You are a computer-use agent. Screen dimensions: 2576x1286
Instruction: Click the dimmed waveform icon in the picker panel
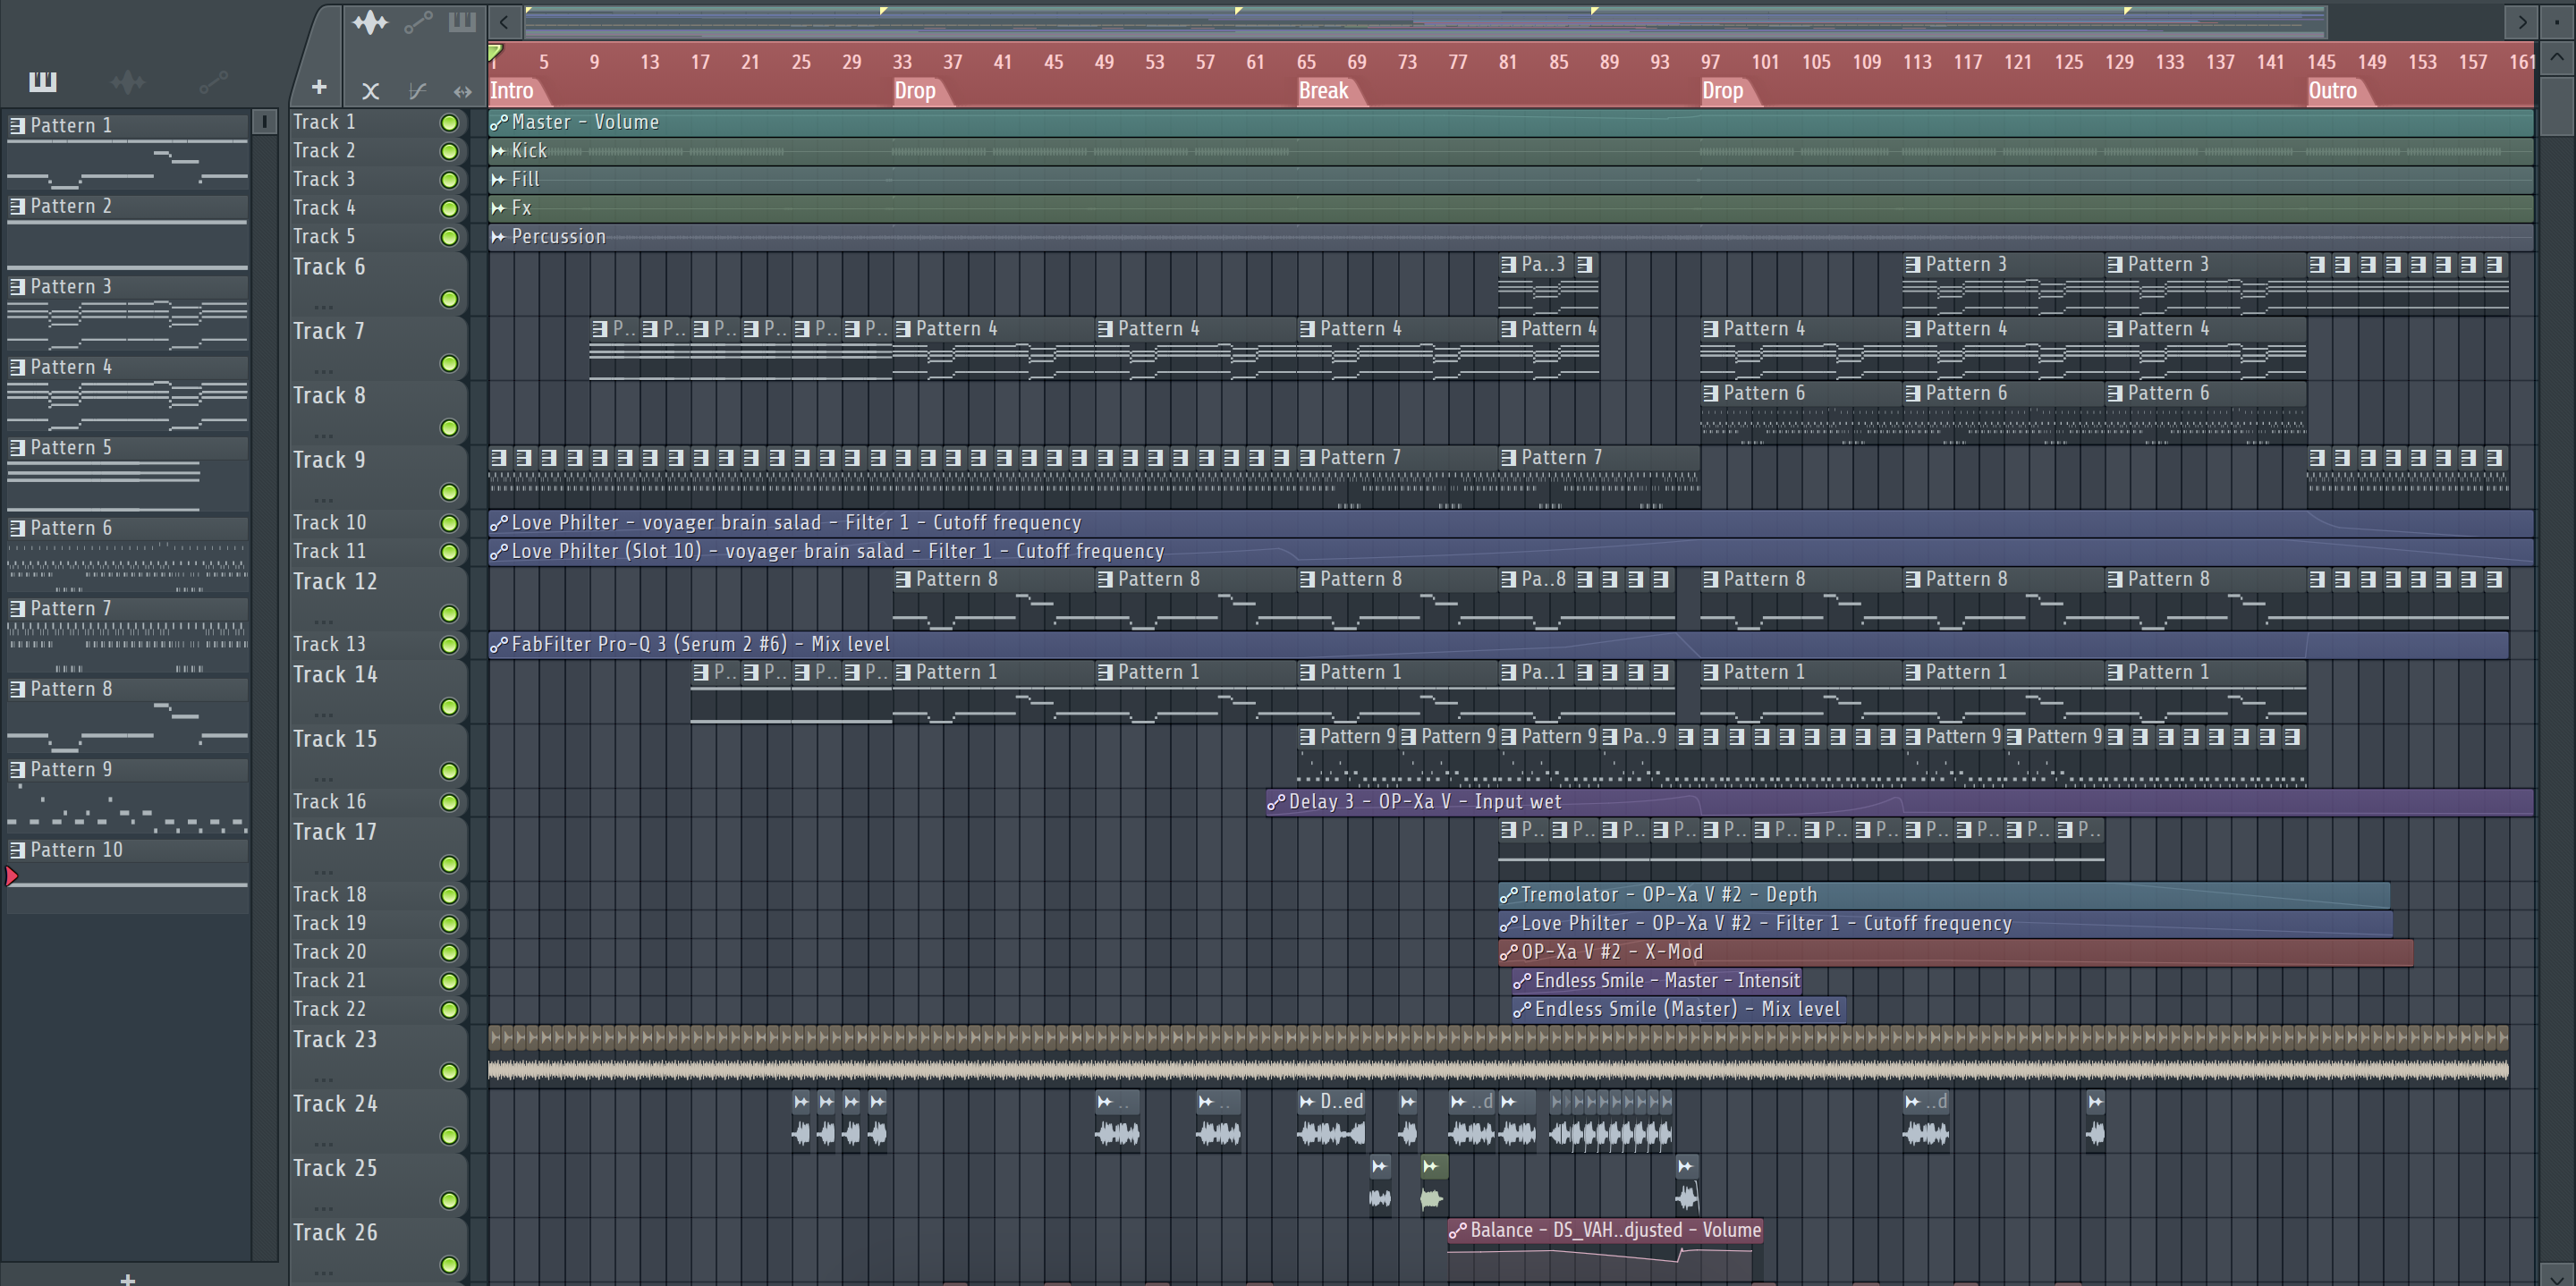click(x=128, y=82)
